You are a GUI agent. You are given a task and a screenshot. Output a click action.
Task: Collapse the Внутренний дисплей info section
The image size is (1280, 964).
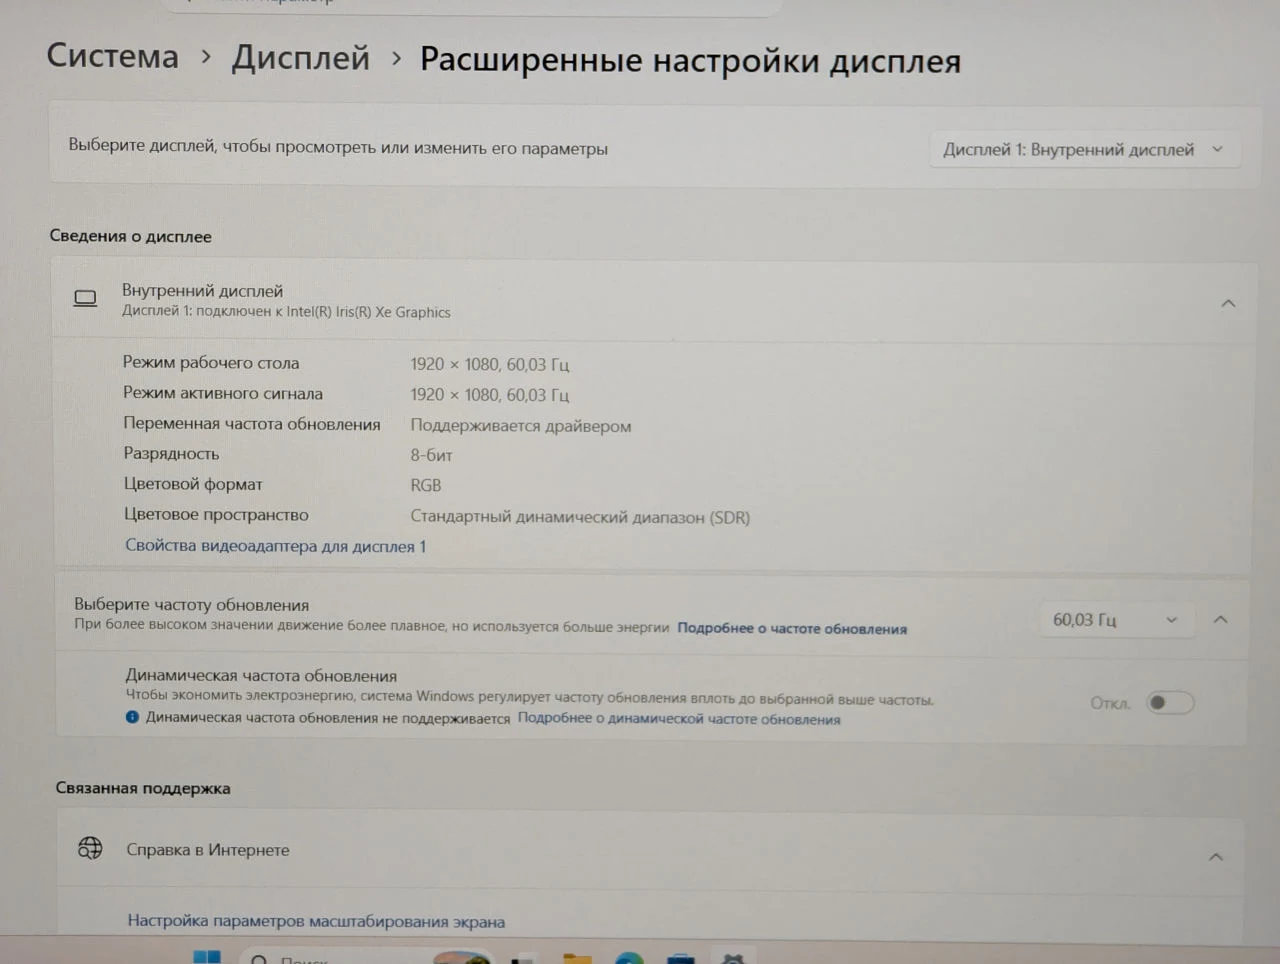[1228, 303]
